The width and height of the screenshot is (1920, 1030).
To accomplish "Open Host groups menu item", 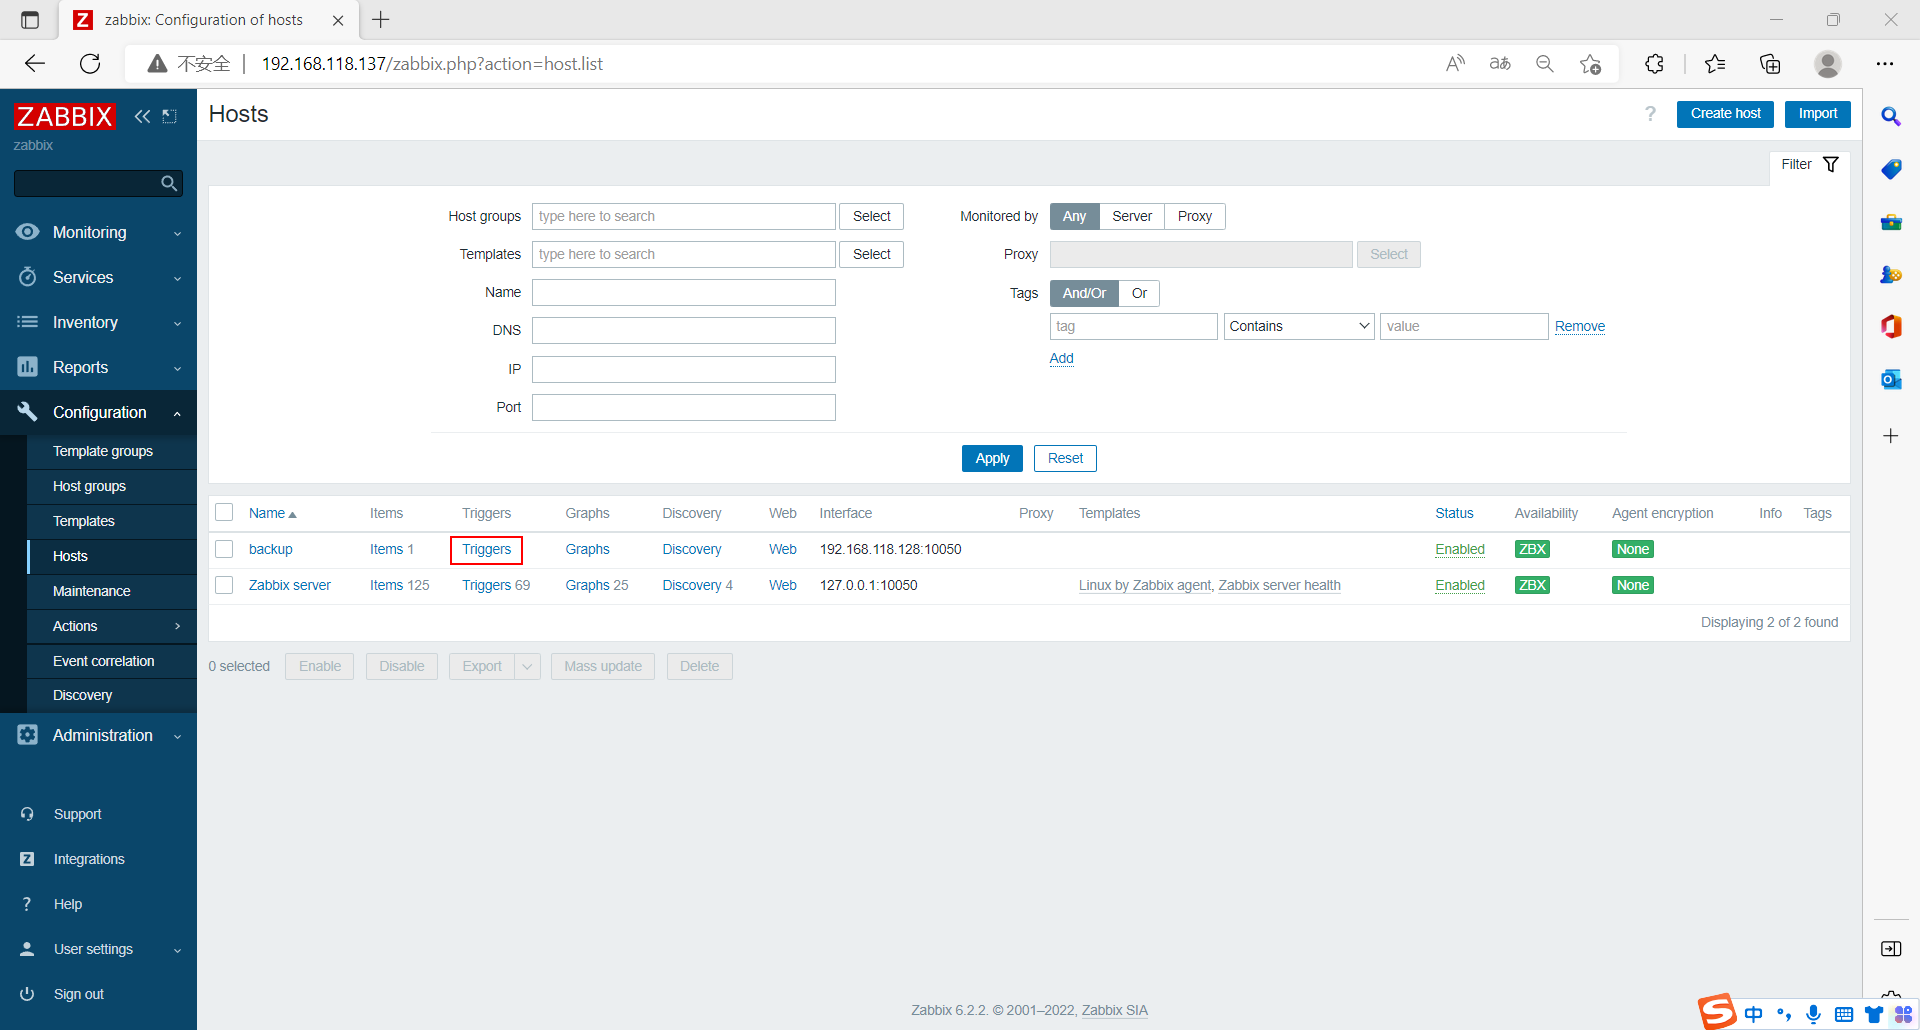I will click(x=111, y=486).
